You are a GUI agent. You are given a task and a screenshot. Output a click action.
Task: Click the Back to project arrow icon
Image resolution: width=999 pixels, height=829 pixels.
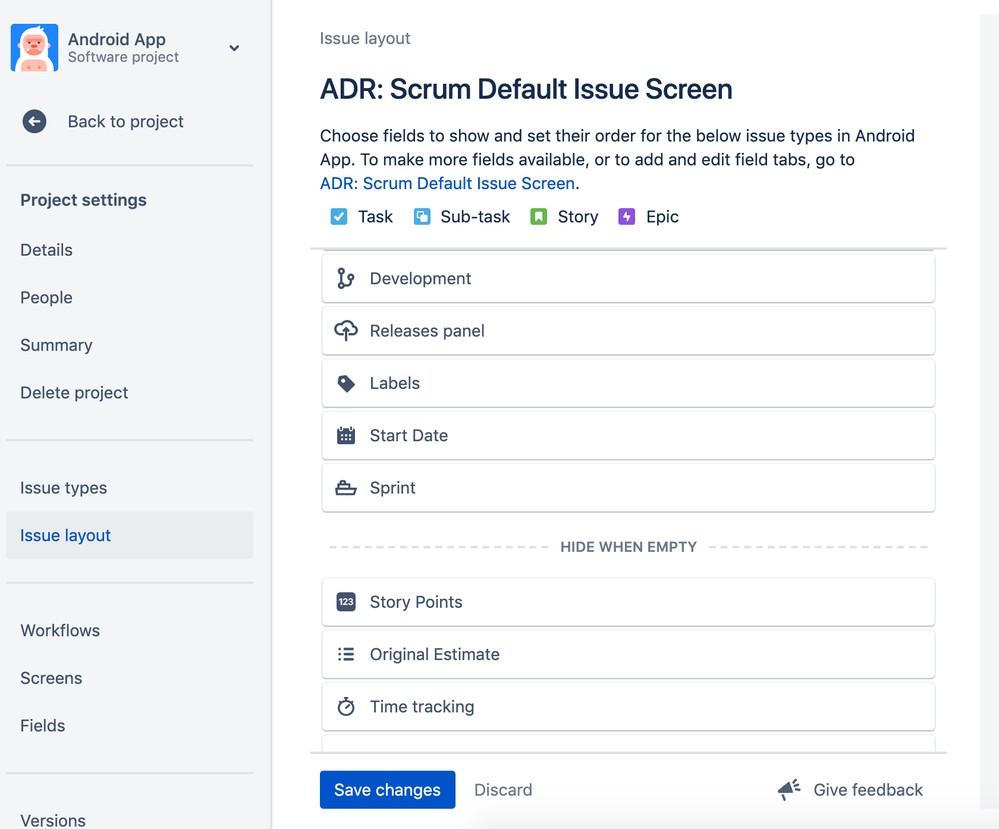click(34, 121)
